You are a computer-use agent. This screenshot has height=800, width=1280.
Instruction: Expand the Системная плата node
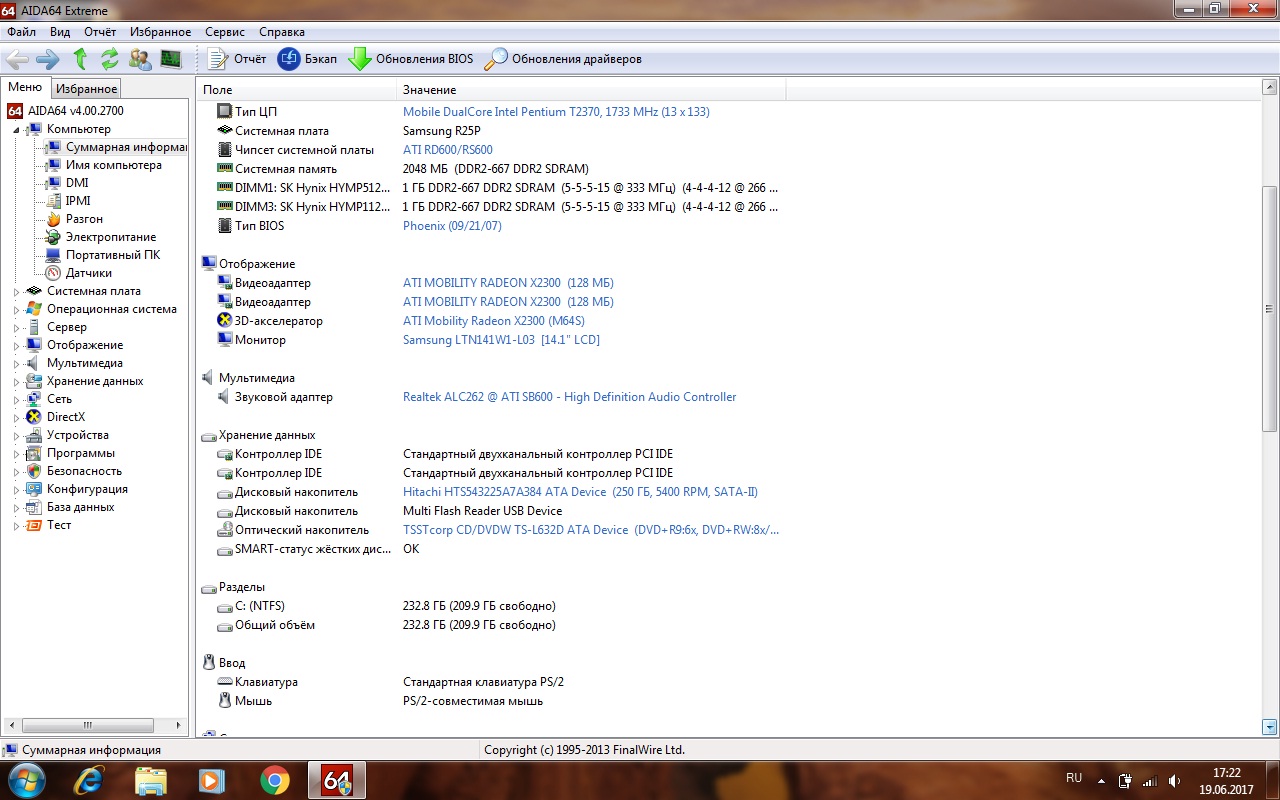click(x=17, y=292)
